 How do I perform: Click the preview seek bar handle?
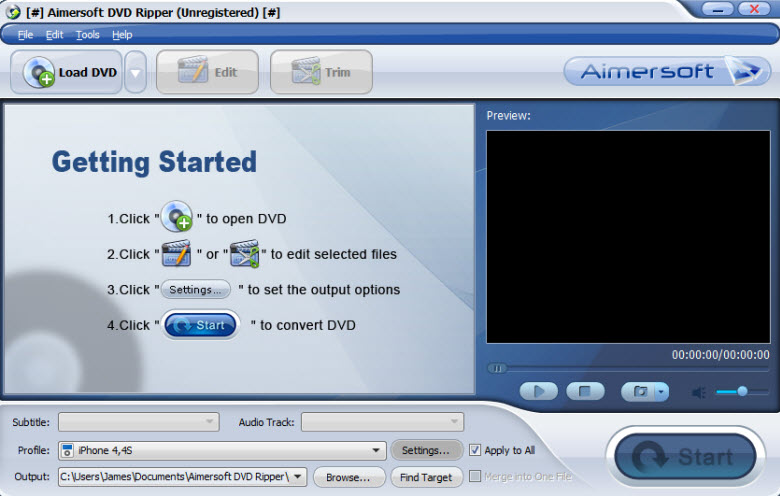(x=496, y=368)
